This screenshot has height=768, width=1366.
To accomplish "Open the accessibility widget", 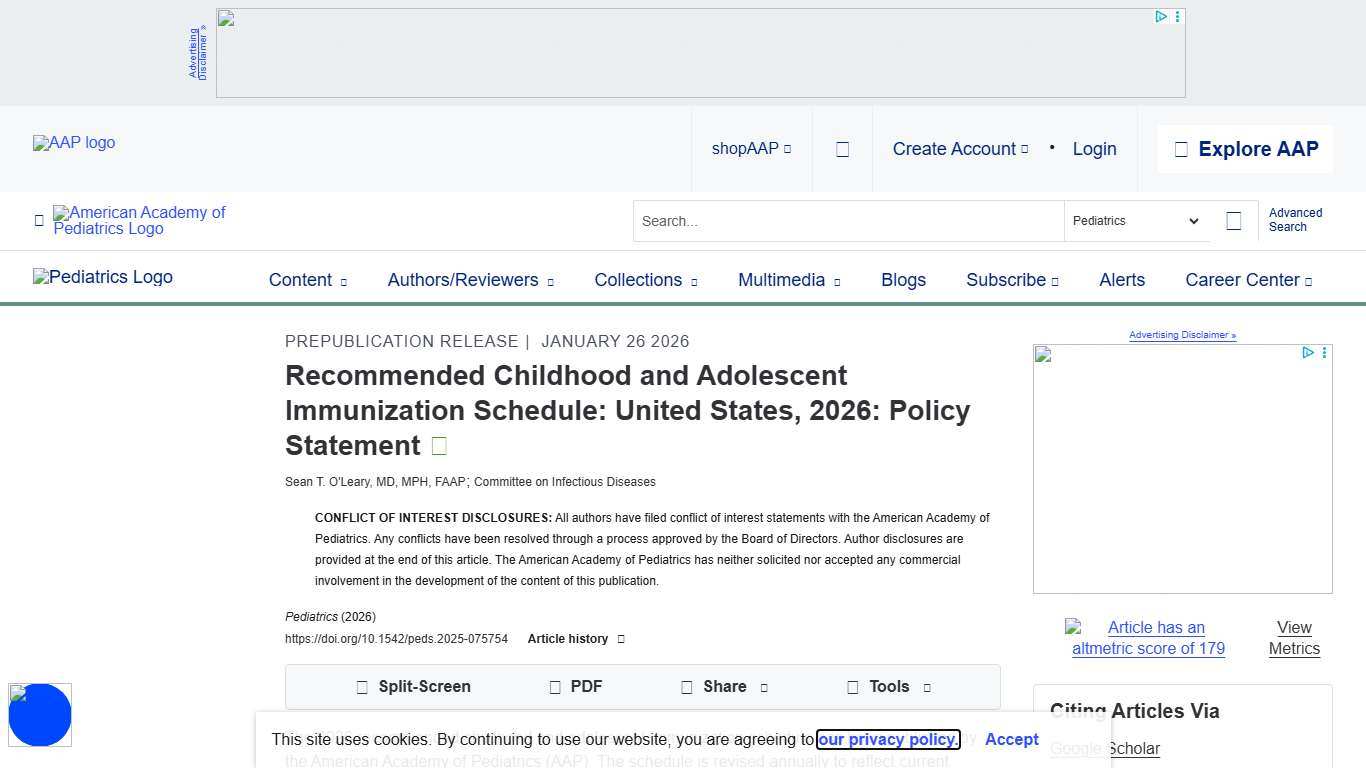I will point(40,715).
